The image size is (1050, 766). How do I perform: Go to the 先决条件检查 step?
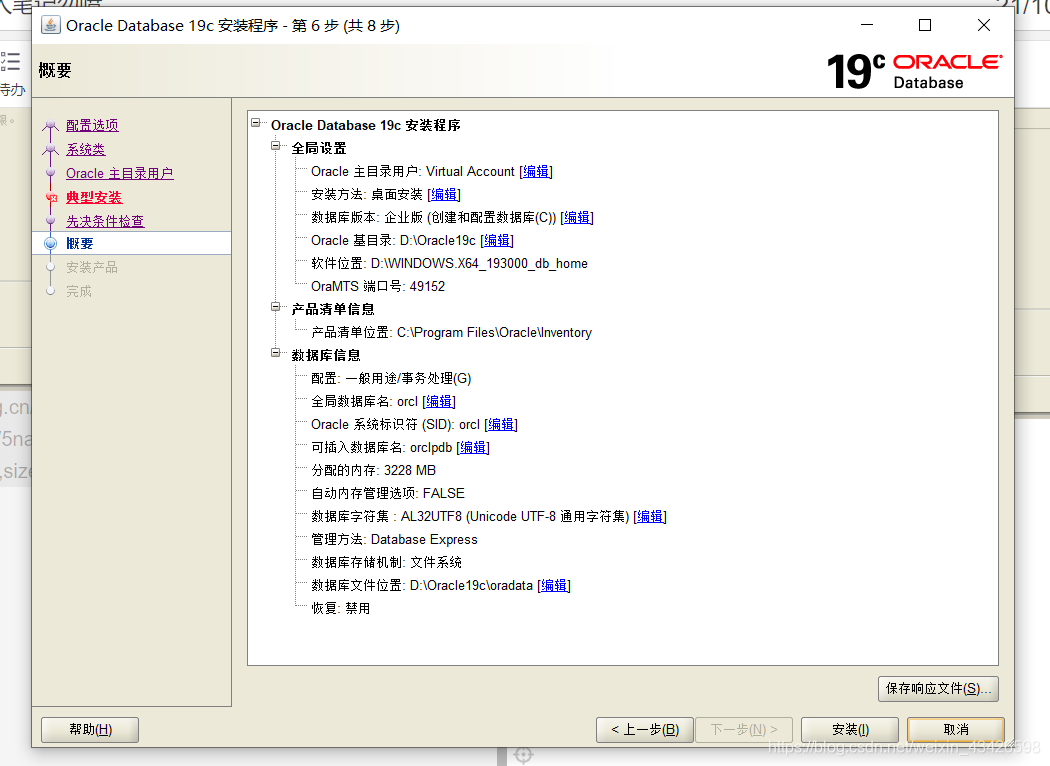(105, 221)
